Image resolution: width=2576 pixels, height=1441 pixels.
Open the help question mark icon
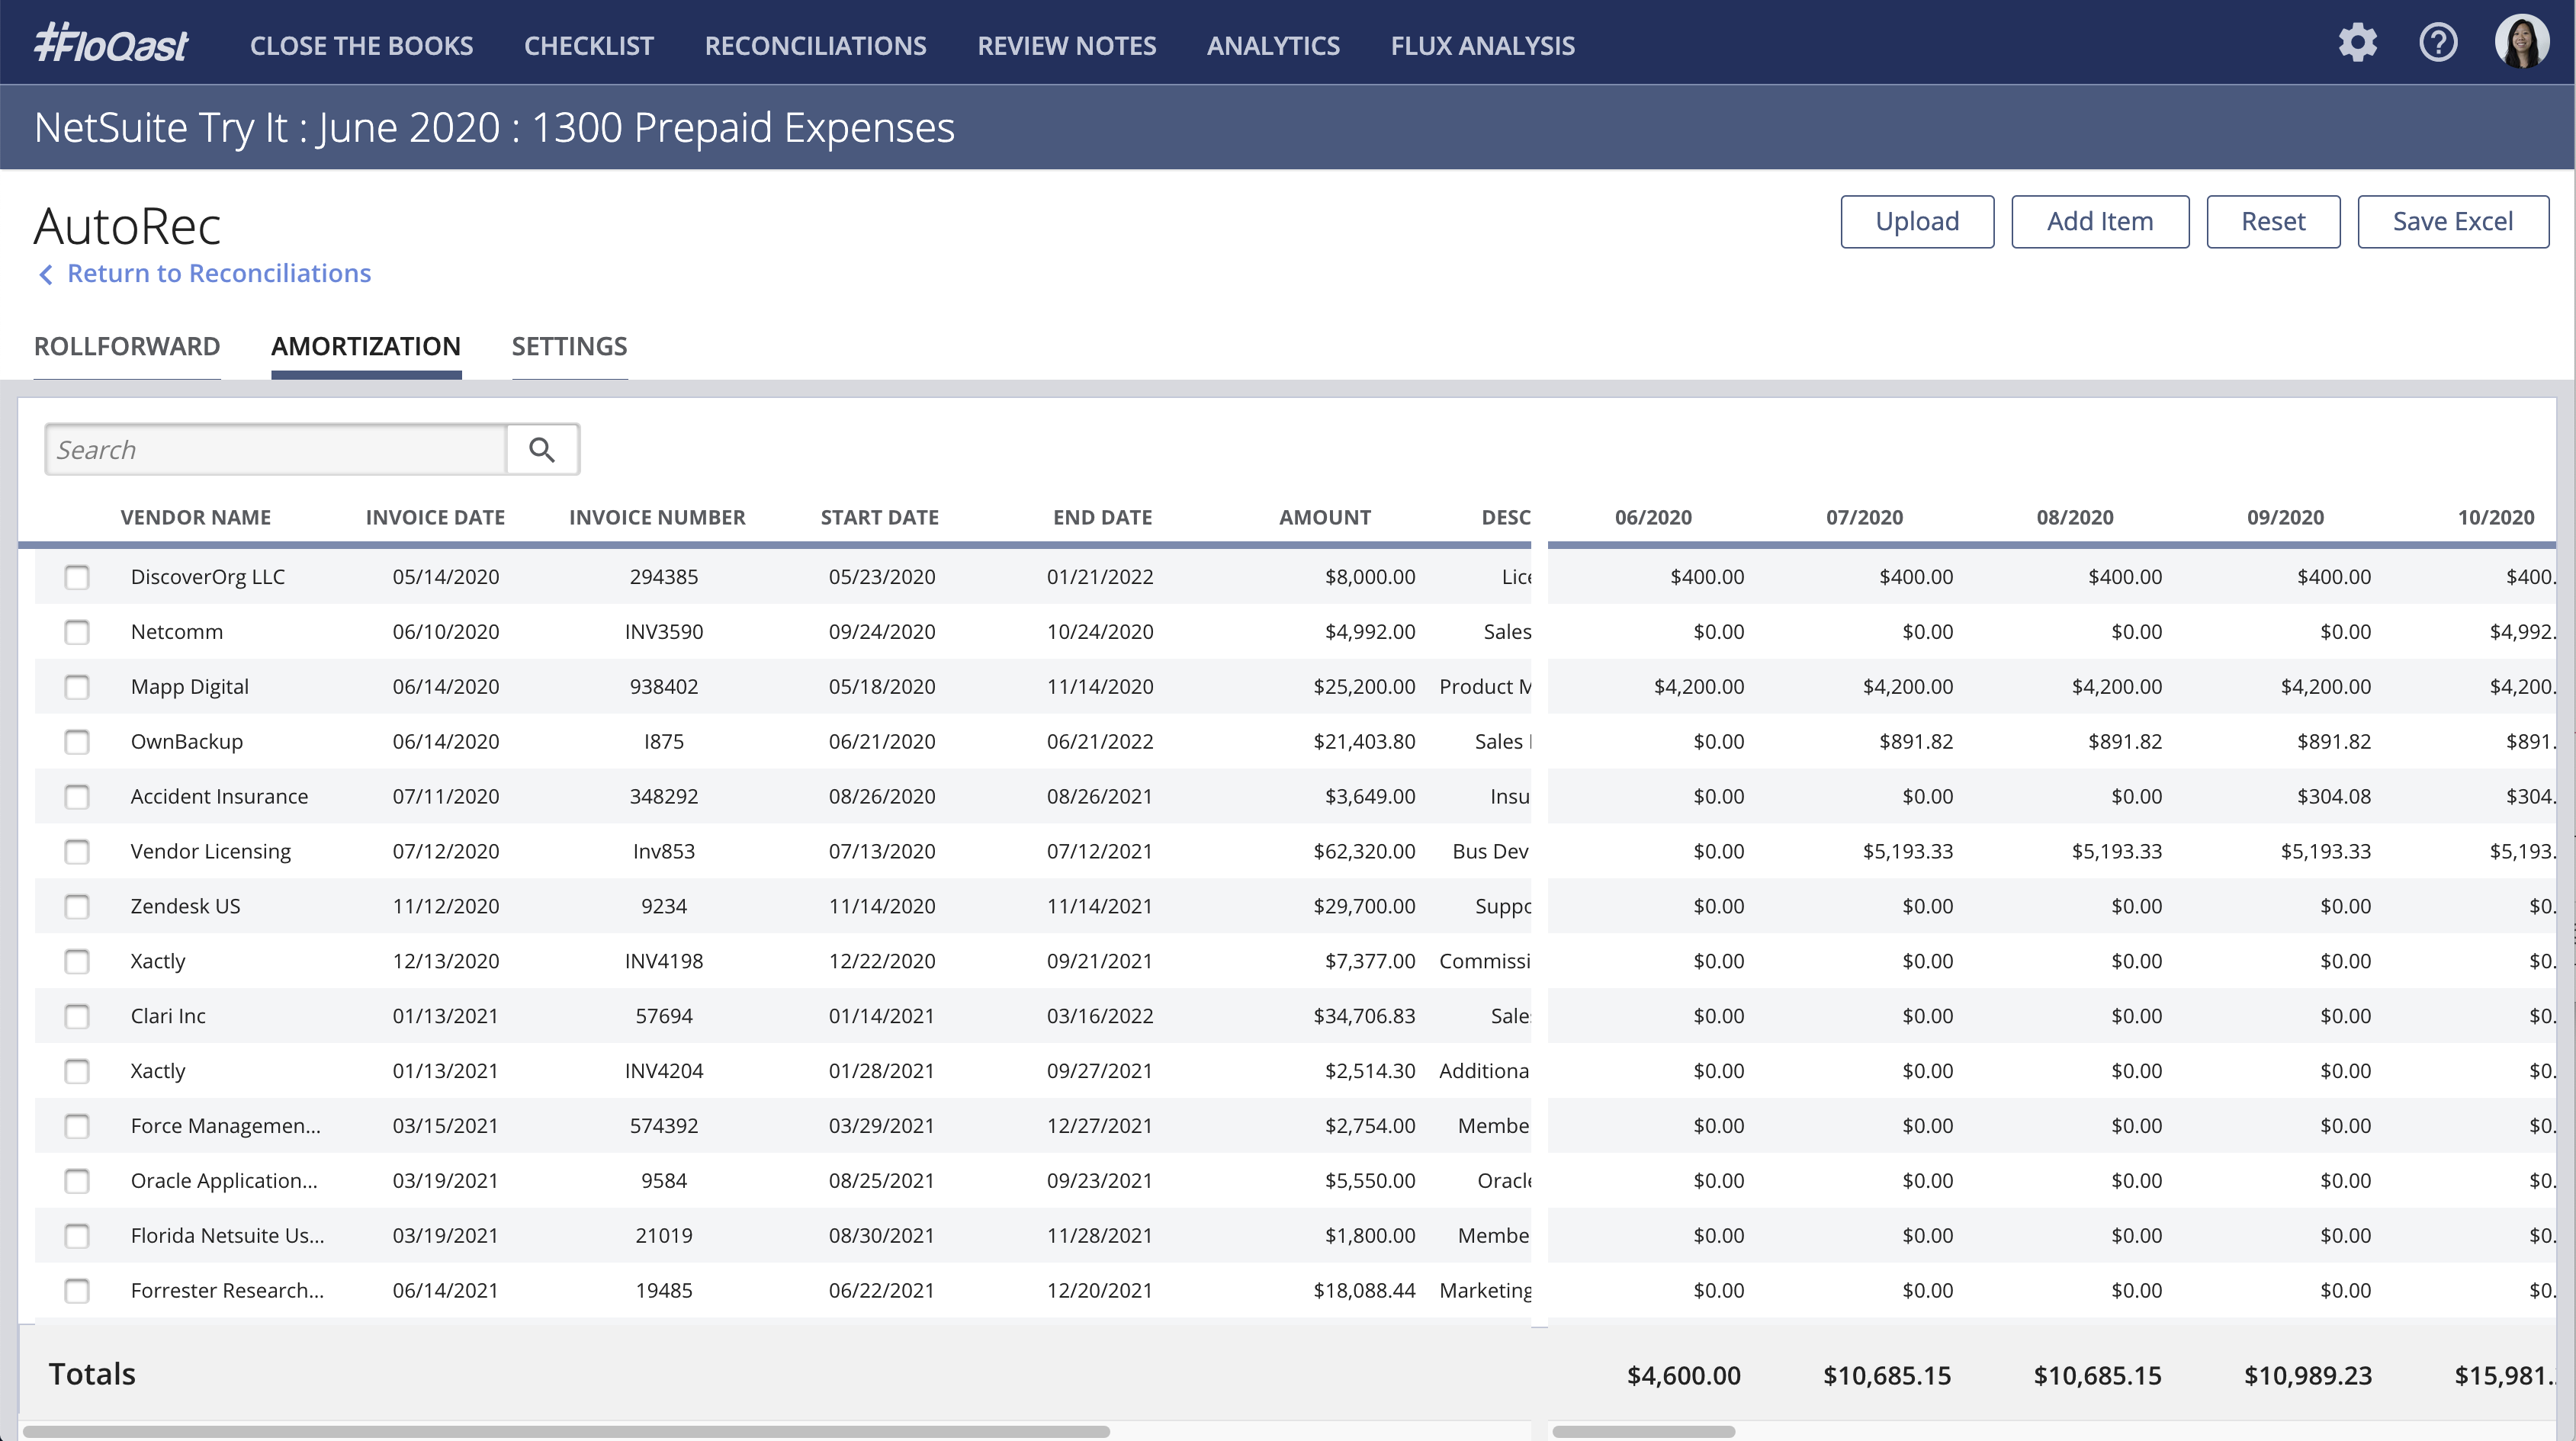[x=2438, y=43]
